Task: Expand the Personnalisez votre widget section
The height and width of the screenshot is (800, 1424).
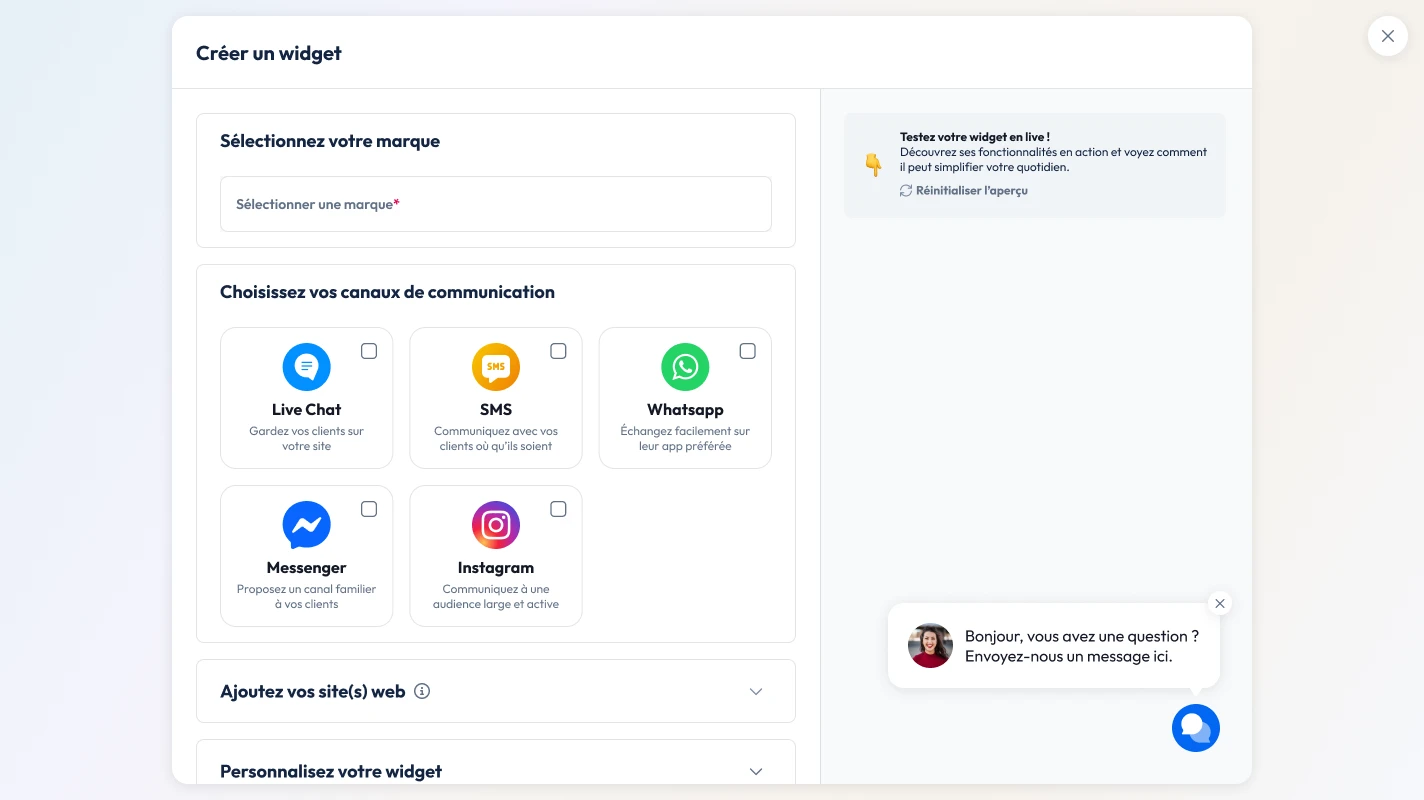Action: (x=756, y=771)
